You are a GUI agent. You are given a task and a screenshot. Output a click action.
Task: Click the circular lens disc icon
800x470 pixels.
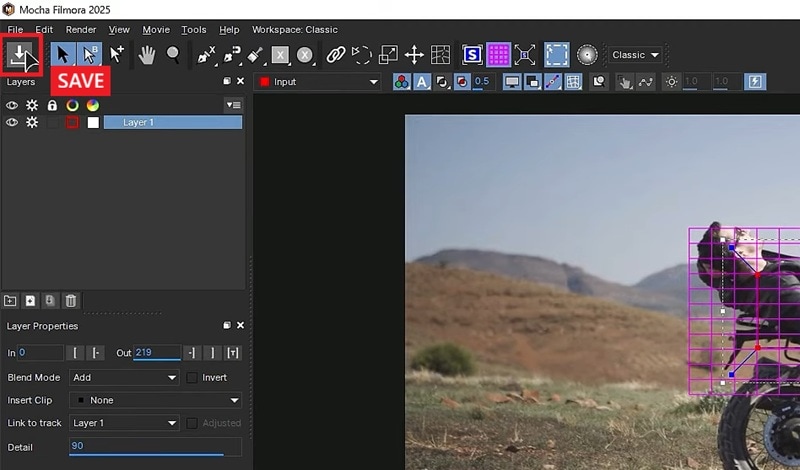click(587, 55)
